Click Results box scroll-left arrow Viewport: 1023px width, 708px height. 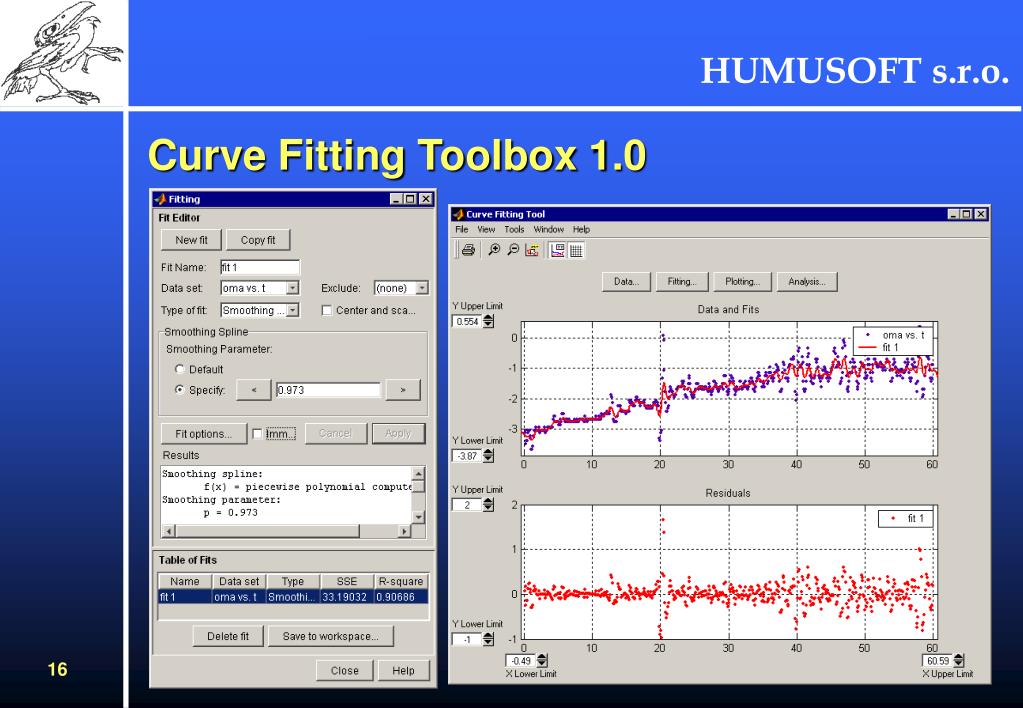[x=168, y=531]
